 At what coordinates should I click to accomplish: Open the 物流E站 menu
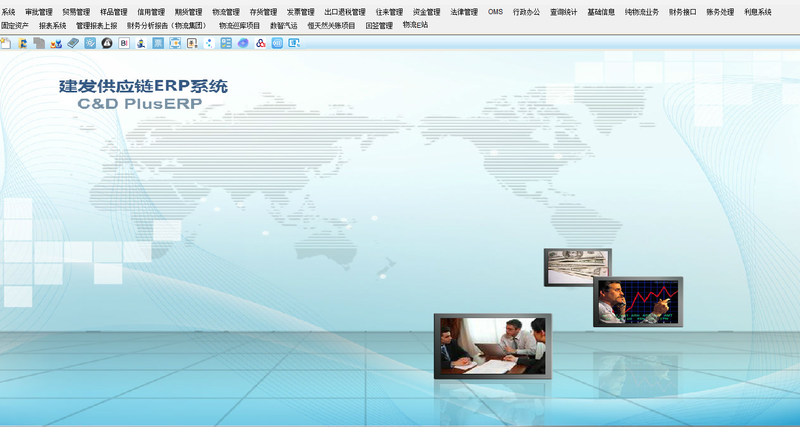pyautogui.click(x=415, y=25)
